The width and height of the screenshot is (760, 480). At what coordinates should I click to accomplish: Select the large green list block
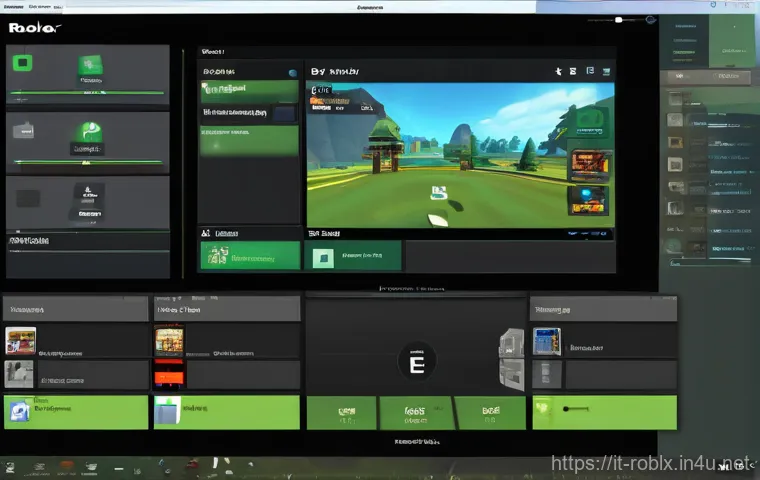[250, 141]
